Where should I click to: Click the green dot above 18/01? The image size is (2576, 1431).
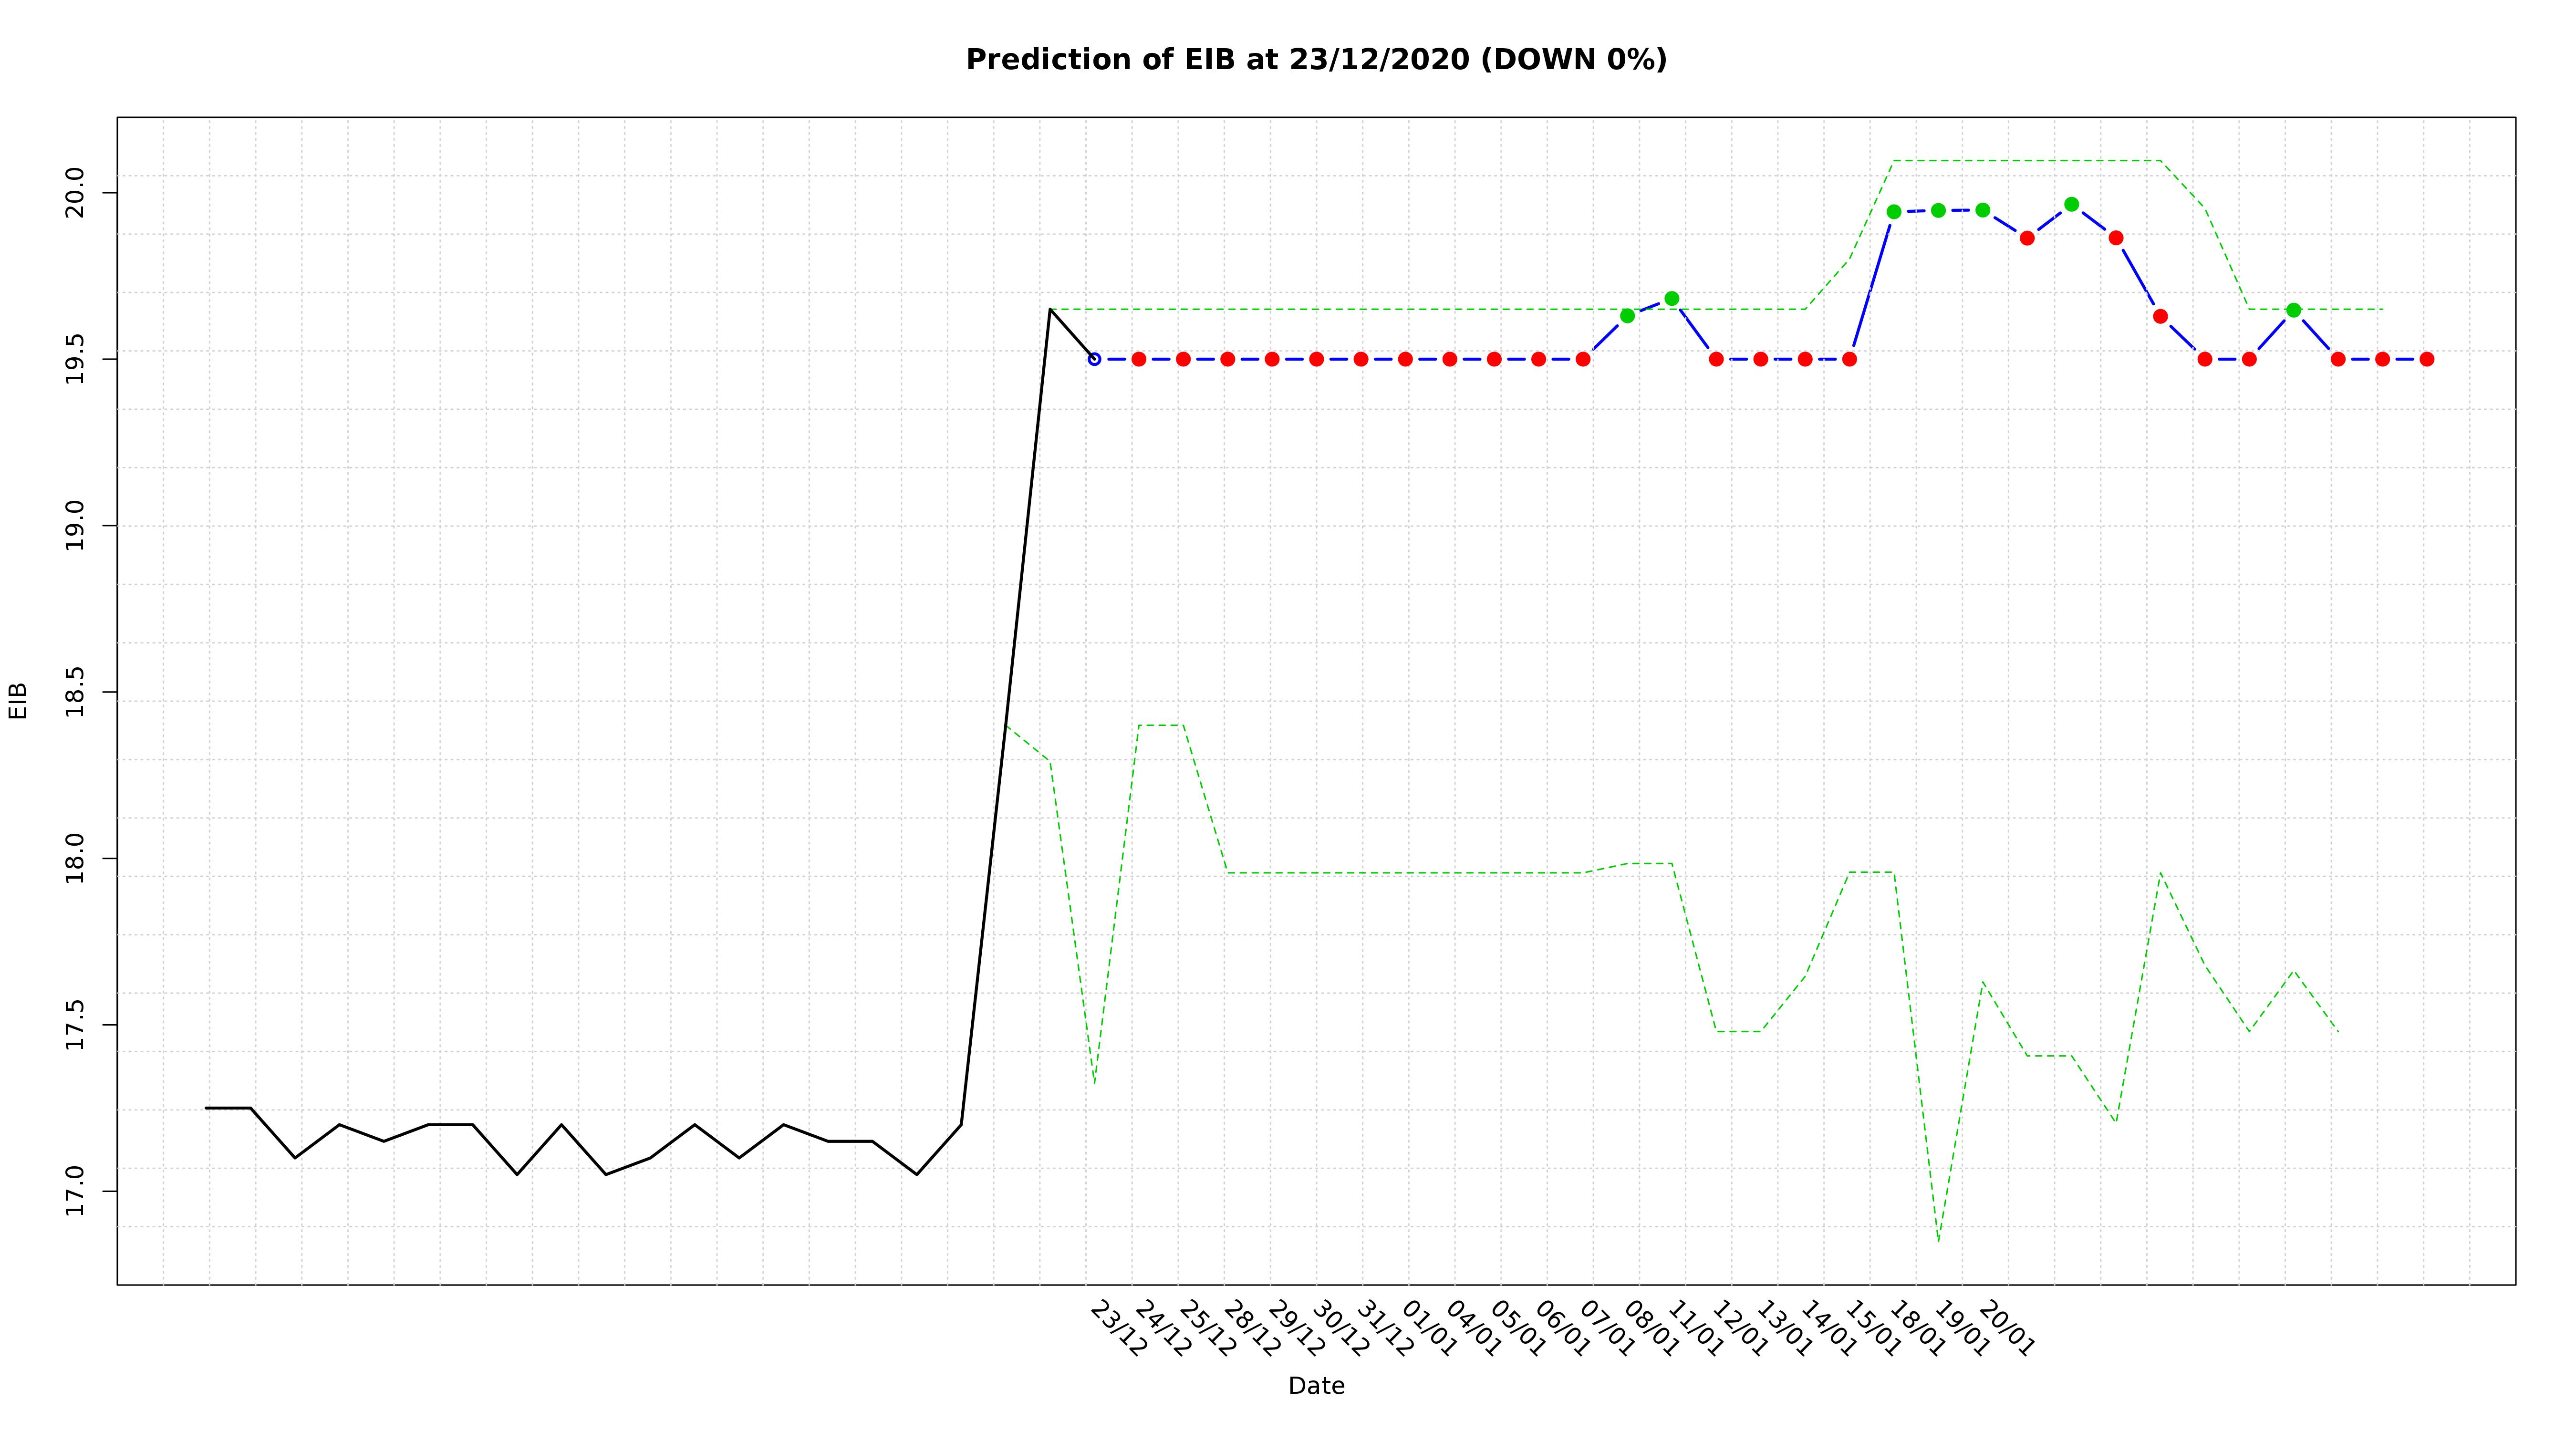point(1894,212)
